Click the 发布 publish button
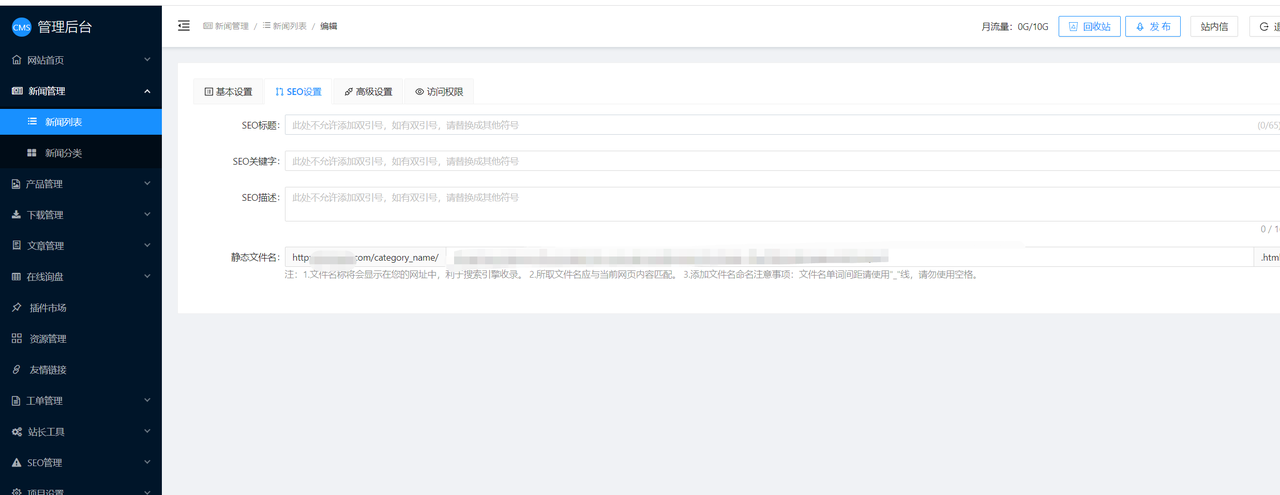Viewport: 1280px width, 495px height. [1152, 27]
